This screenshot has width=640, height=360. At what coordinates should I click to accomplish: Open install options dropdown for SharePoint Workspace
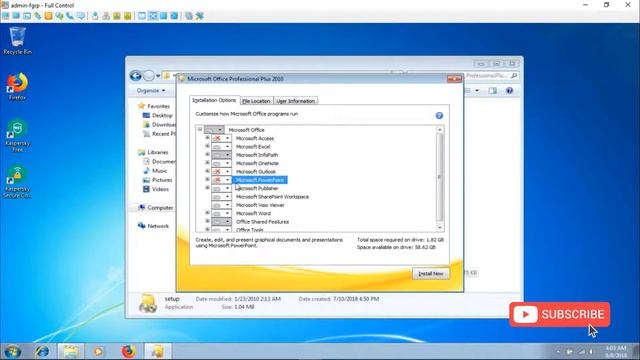[x=221, y=197]
